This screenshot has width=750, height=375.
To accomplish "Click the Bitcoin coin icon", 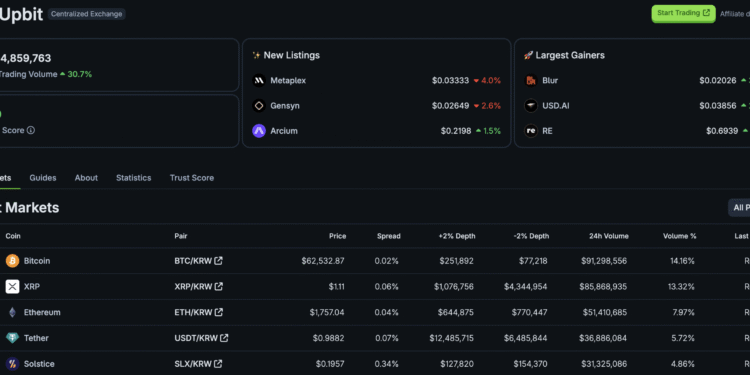I will pos(12,261).
